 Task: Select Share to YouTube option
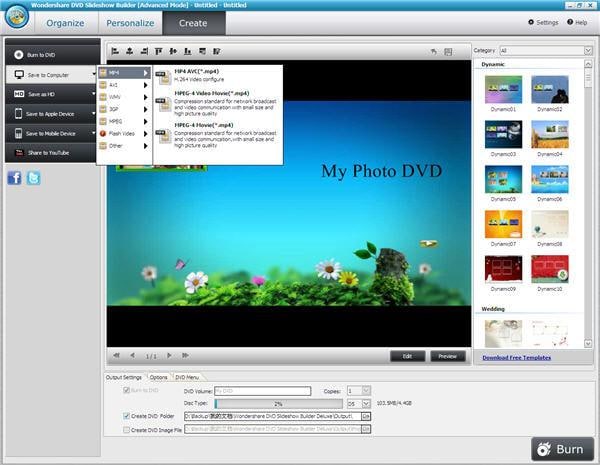53,153
